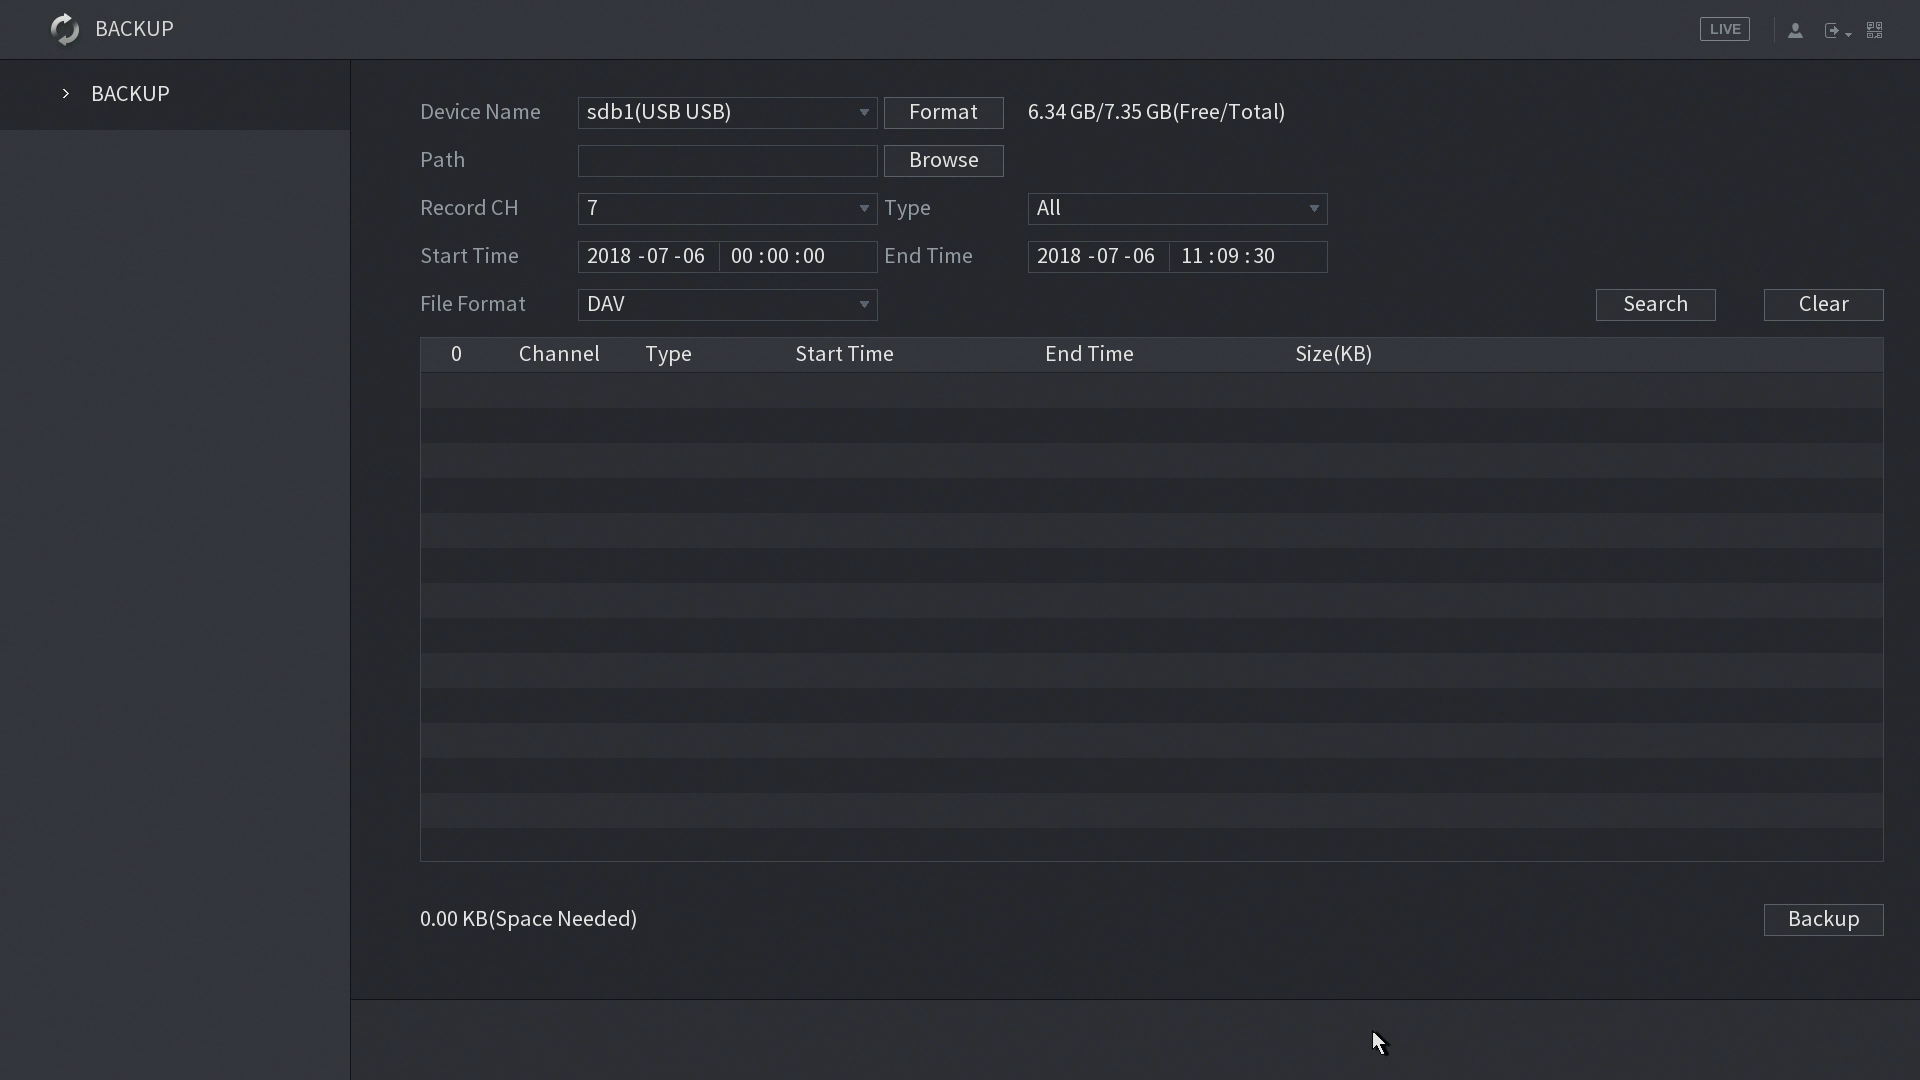The width and height of the screenshot is (1920, 1080).
Task: Open the logout options icon
Action: tap(1836, 31)
